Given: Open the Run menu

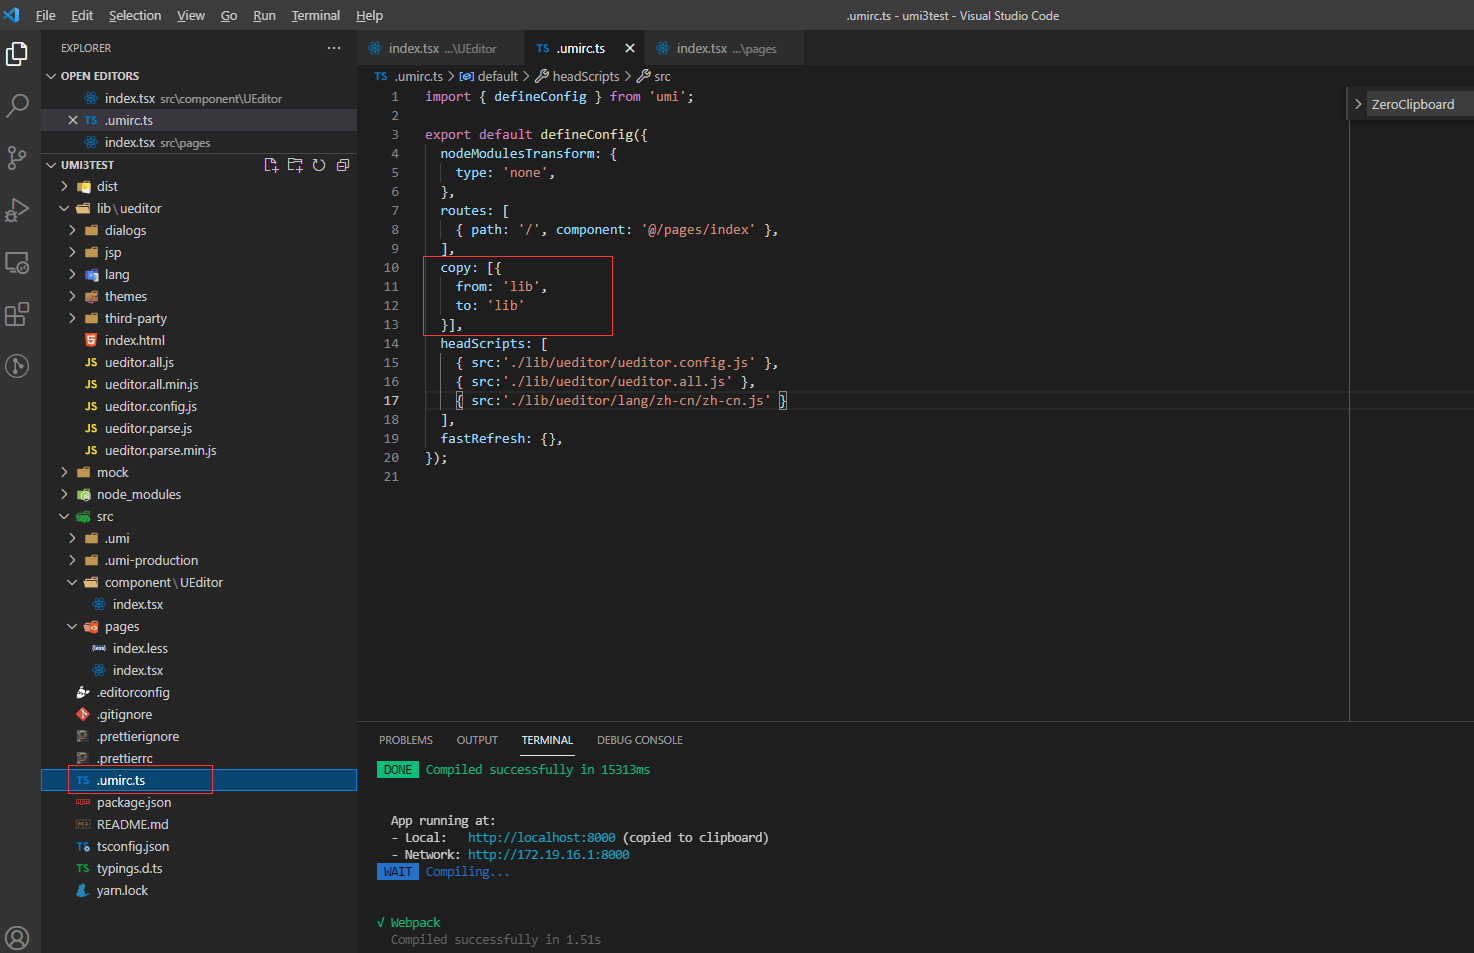Looking at the screenshot, I should 264,15.
